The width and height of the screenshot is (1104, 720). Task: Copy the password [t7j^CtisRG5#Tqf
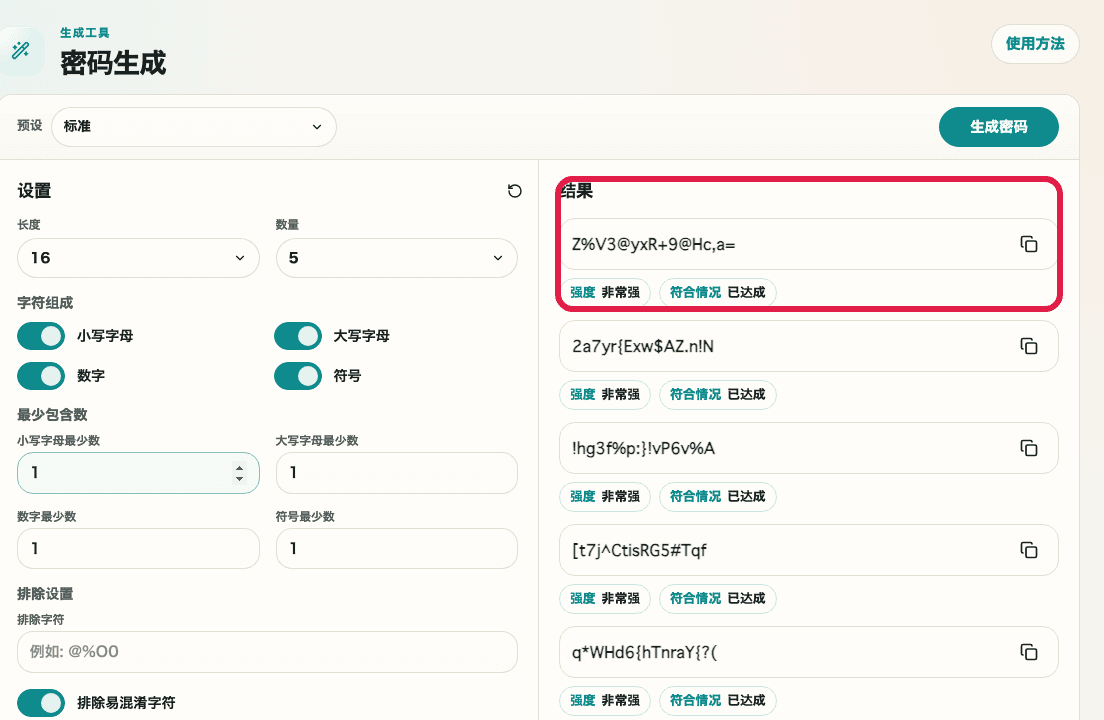pos(1028,550)
